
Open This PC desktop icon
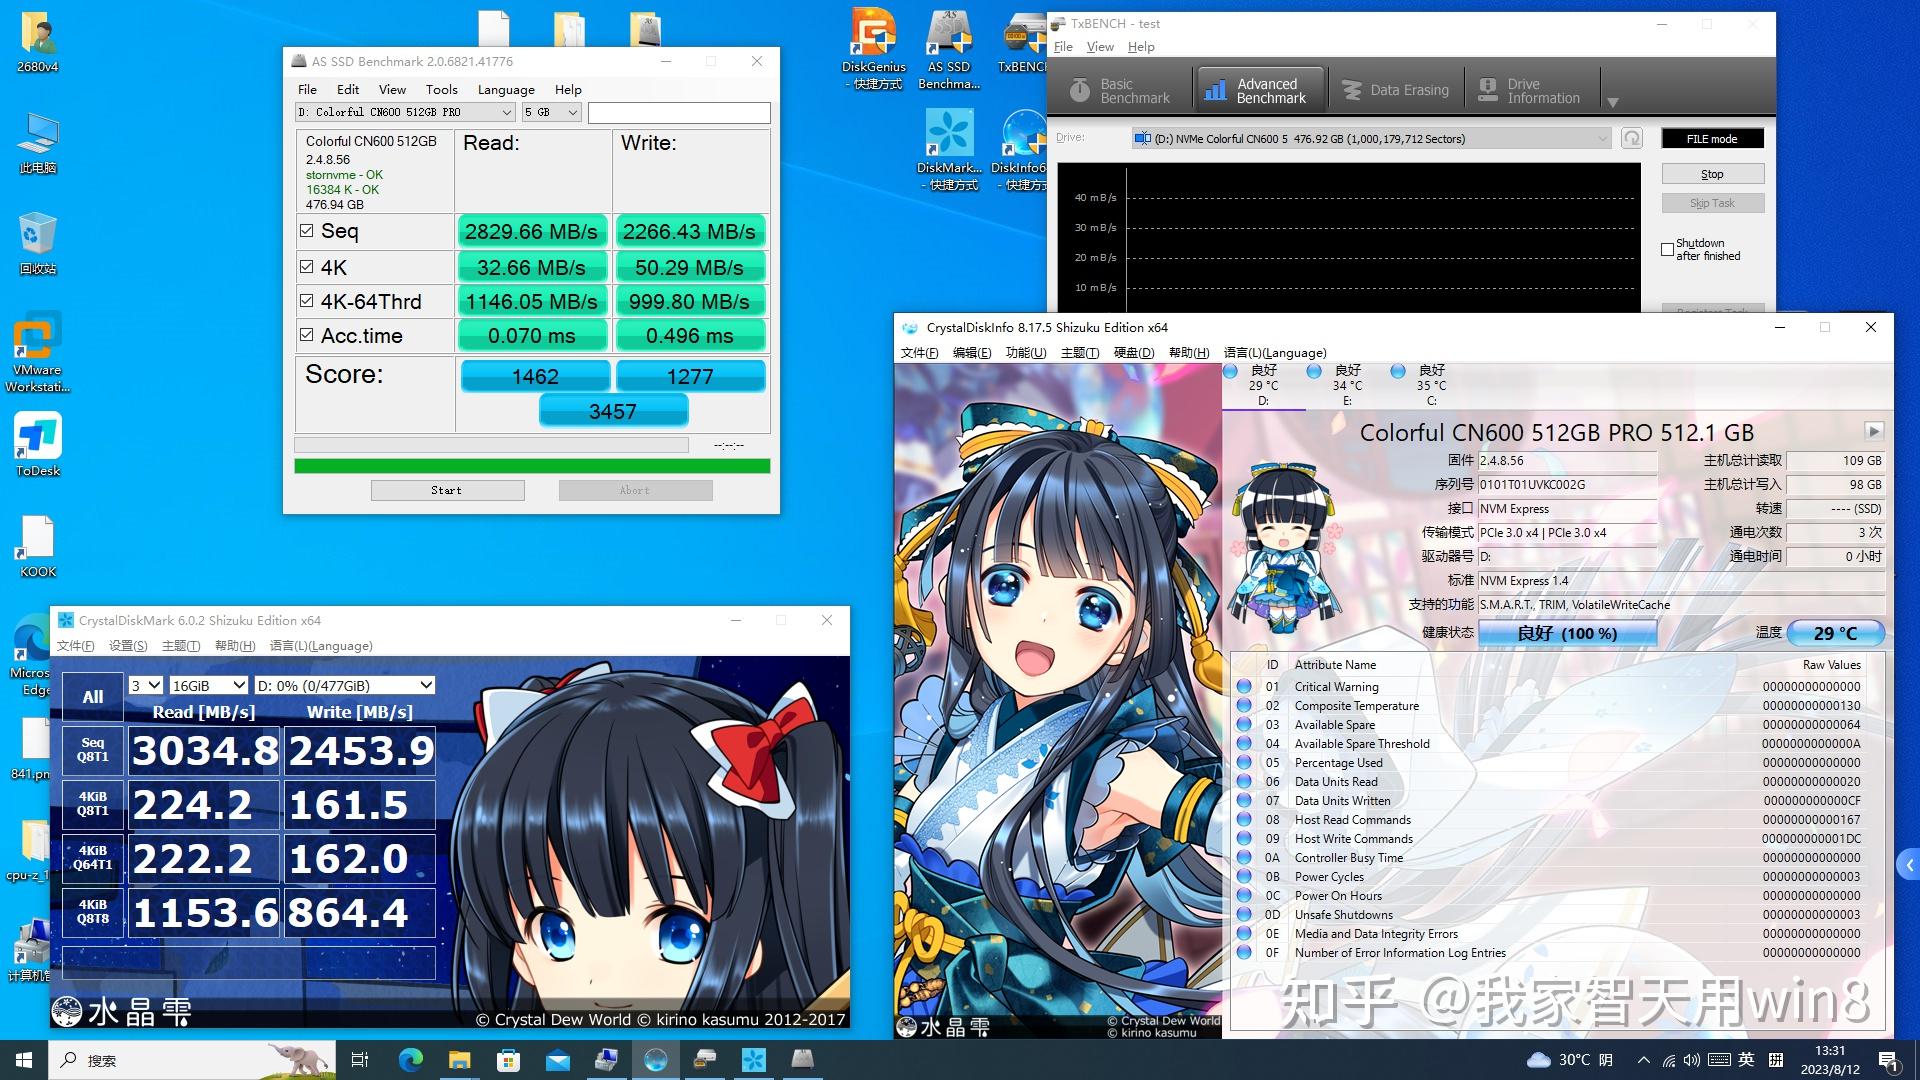point(37,143)
